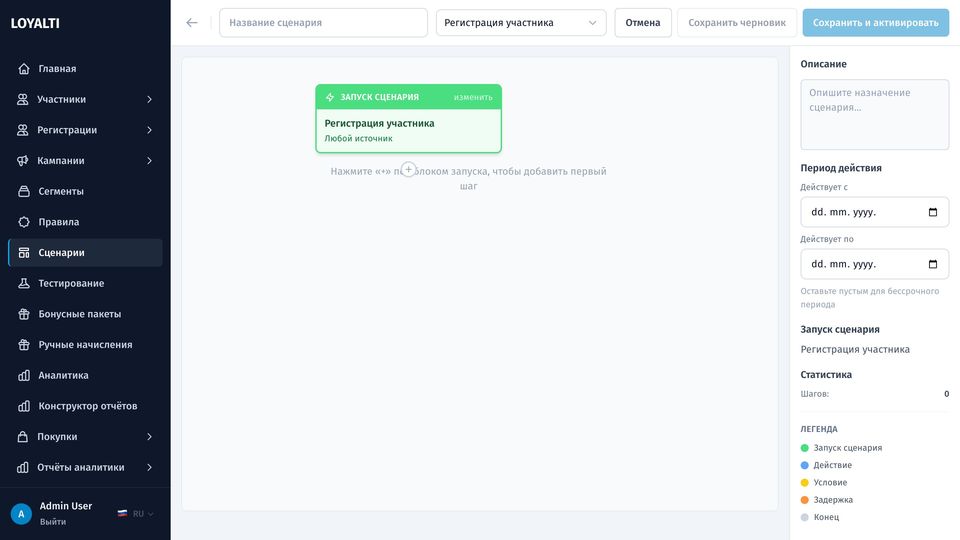The width and height of the screenshot is (960, 540).
Task: Click the Шагов: statistics label
Action: (x=814, y=394)
